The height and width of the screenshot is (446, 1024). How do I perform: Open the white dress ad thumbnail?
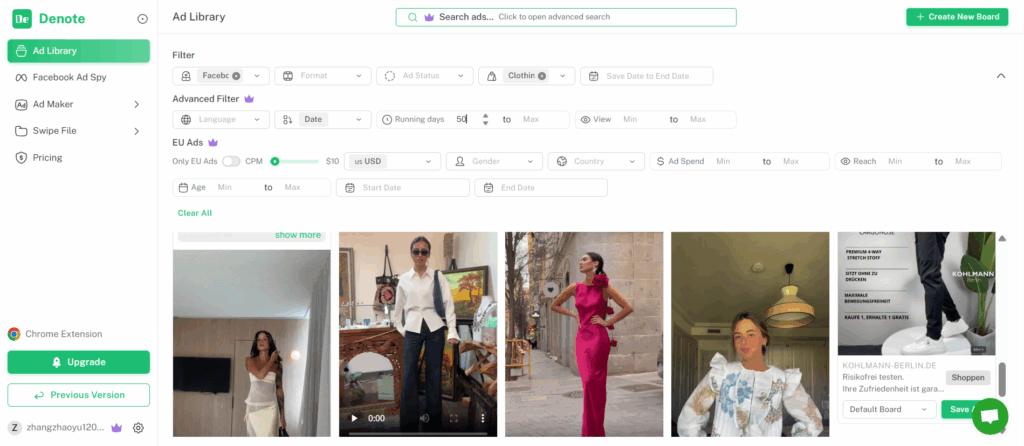point(251,343)
